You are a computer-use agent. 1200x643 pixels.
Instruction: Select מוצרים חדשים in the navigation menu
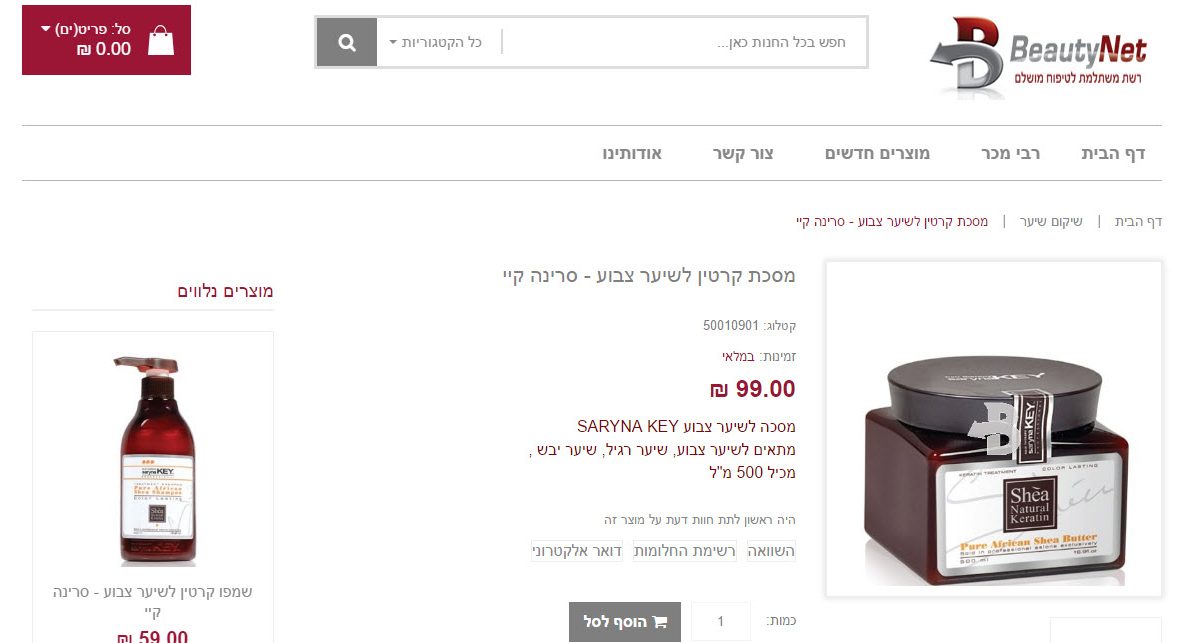(x=877, y=153)
